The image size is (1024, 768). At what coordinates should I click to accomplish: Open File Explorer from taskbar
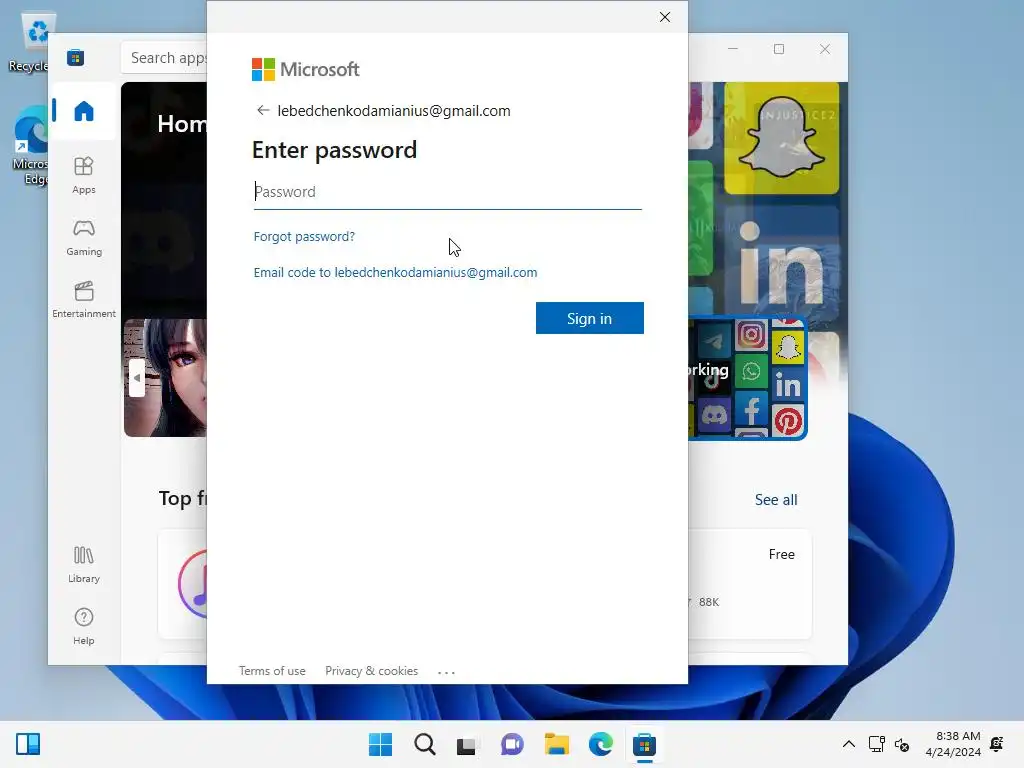coord(556,744)
